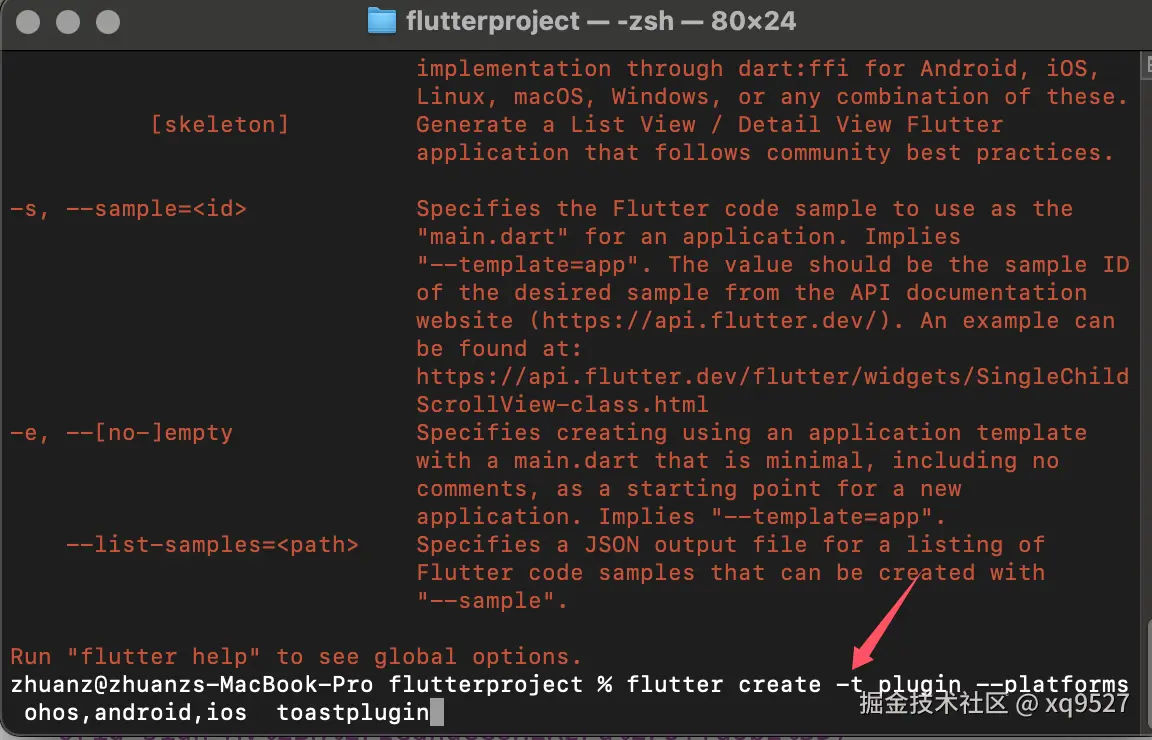Screen dimensions: 1152x740
Task: Click the "掘金技术社区 @ xq9527" watermark
Action: (x=994, y=703)
